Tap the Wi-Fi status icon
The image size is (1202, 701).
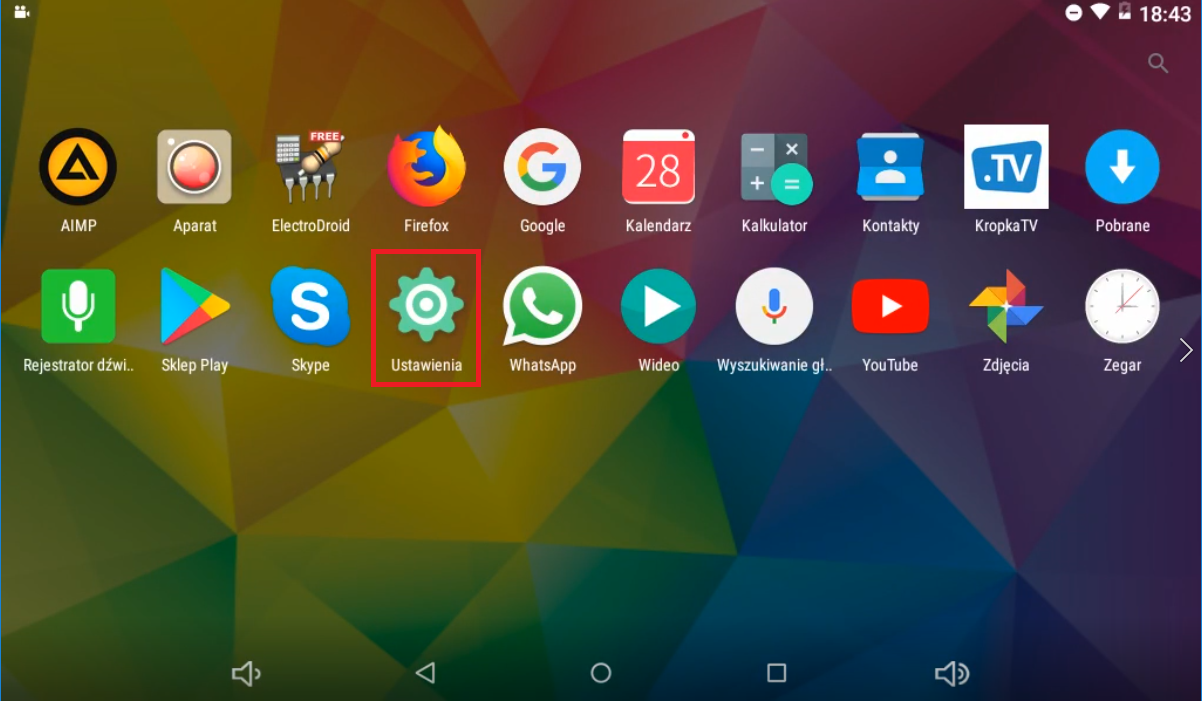point(1101,12)
